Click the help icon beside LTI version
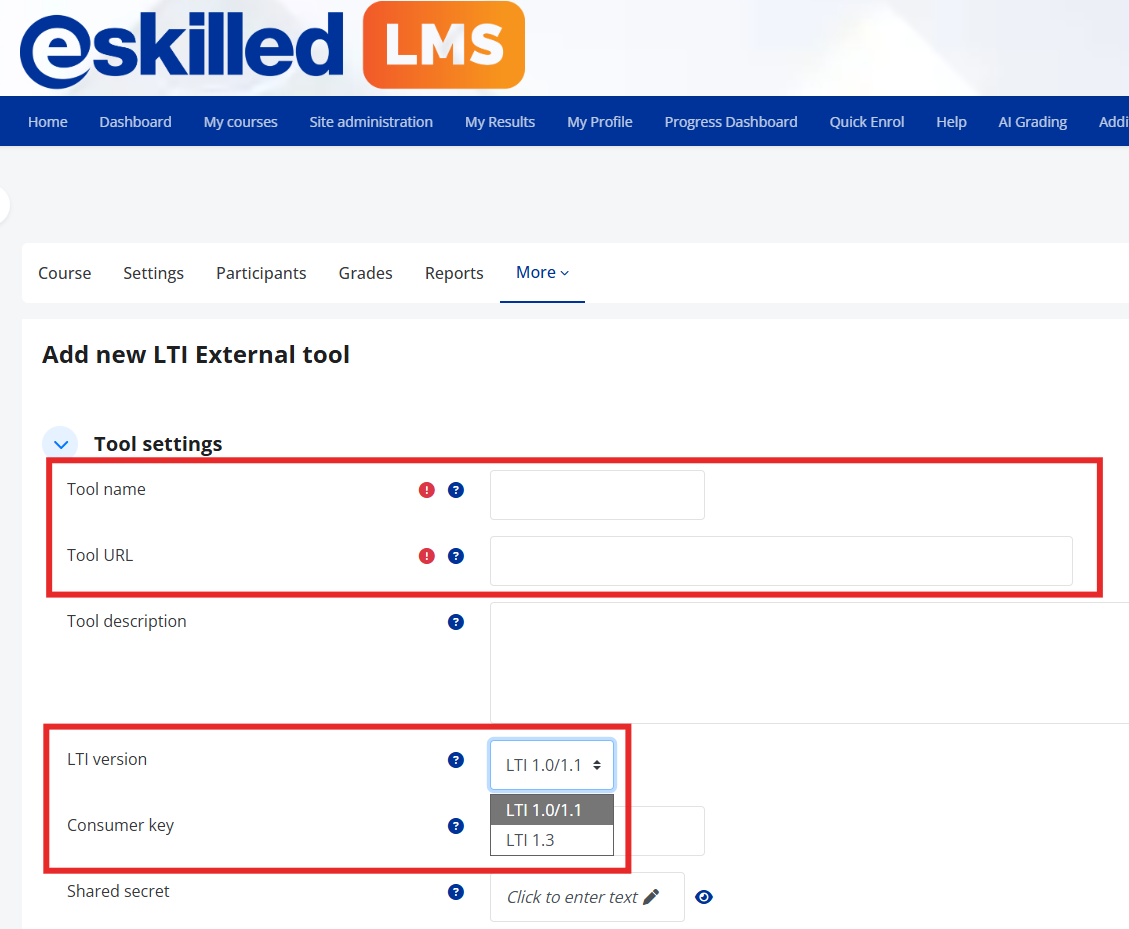Screen dimensions: 1129x929 [456, 760]
